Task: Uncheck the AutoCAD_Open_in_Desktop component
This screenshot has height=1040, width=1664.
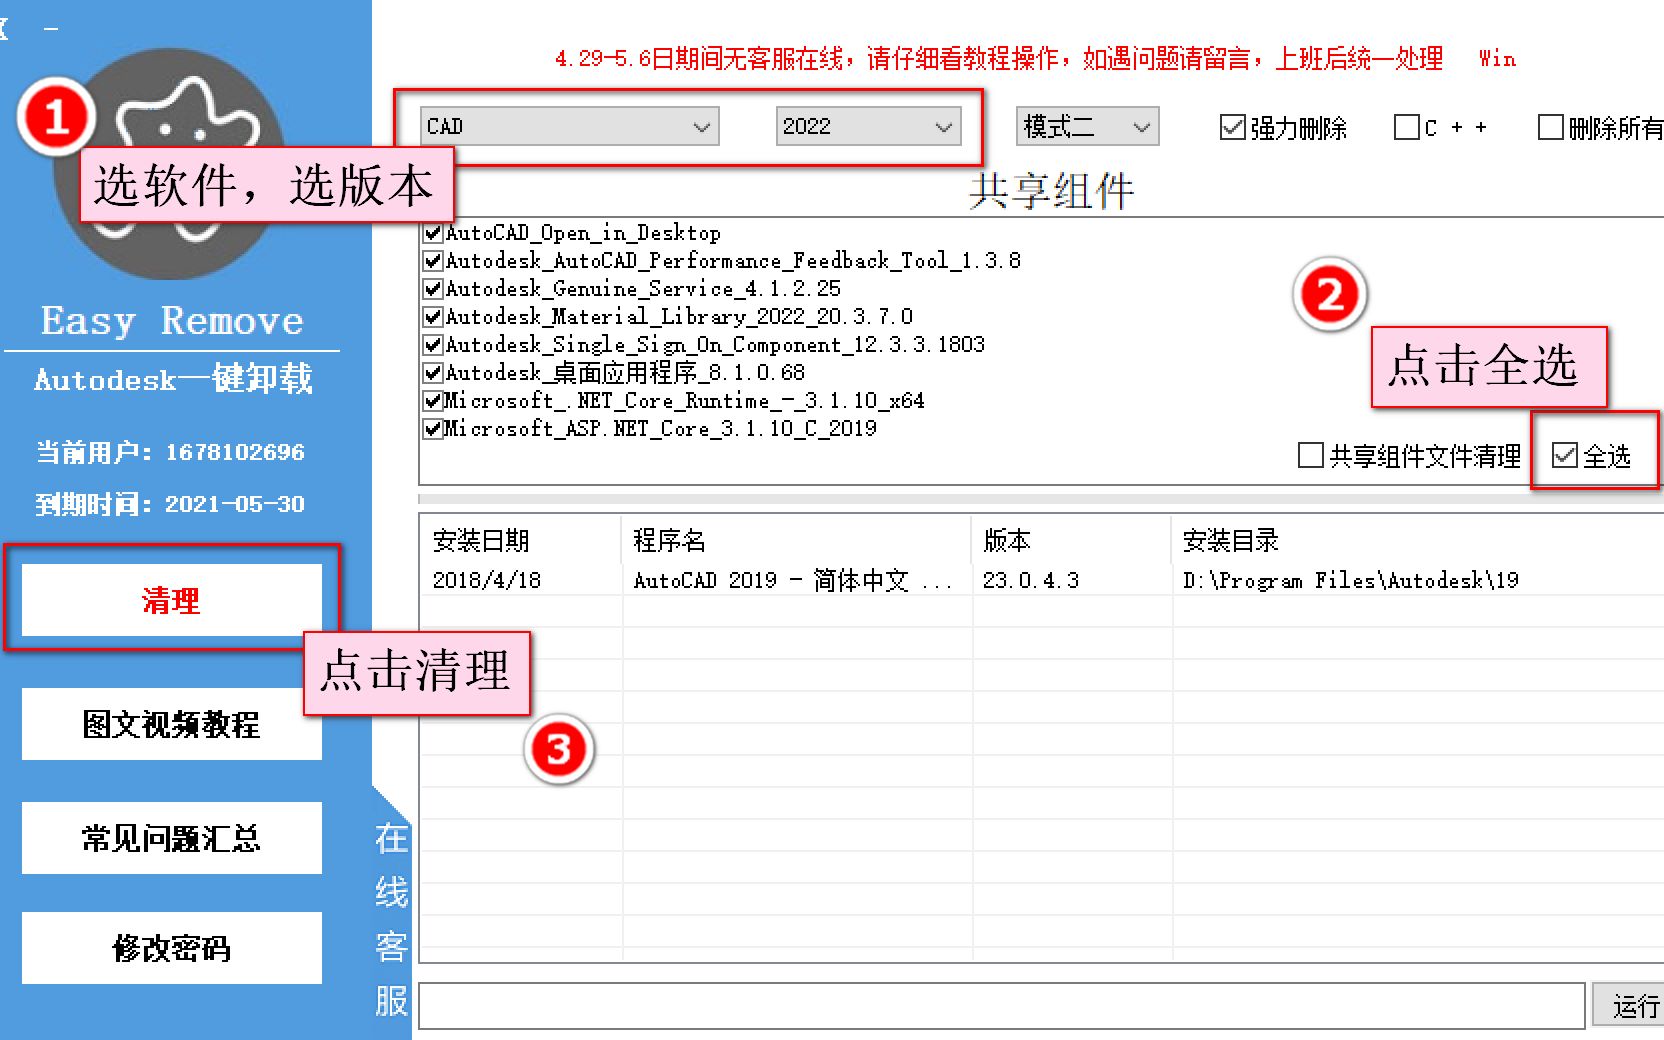Action: (432, 232)
